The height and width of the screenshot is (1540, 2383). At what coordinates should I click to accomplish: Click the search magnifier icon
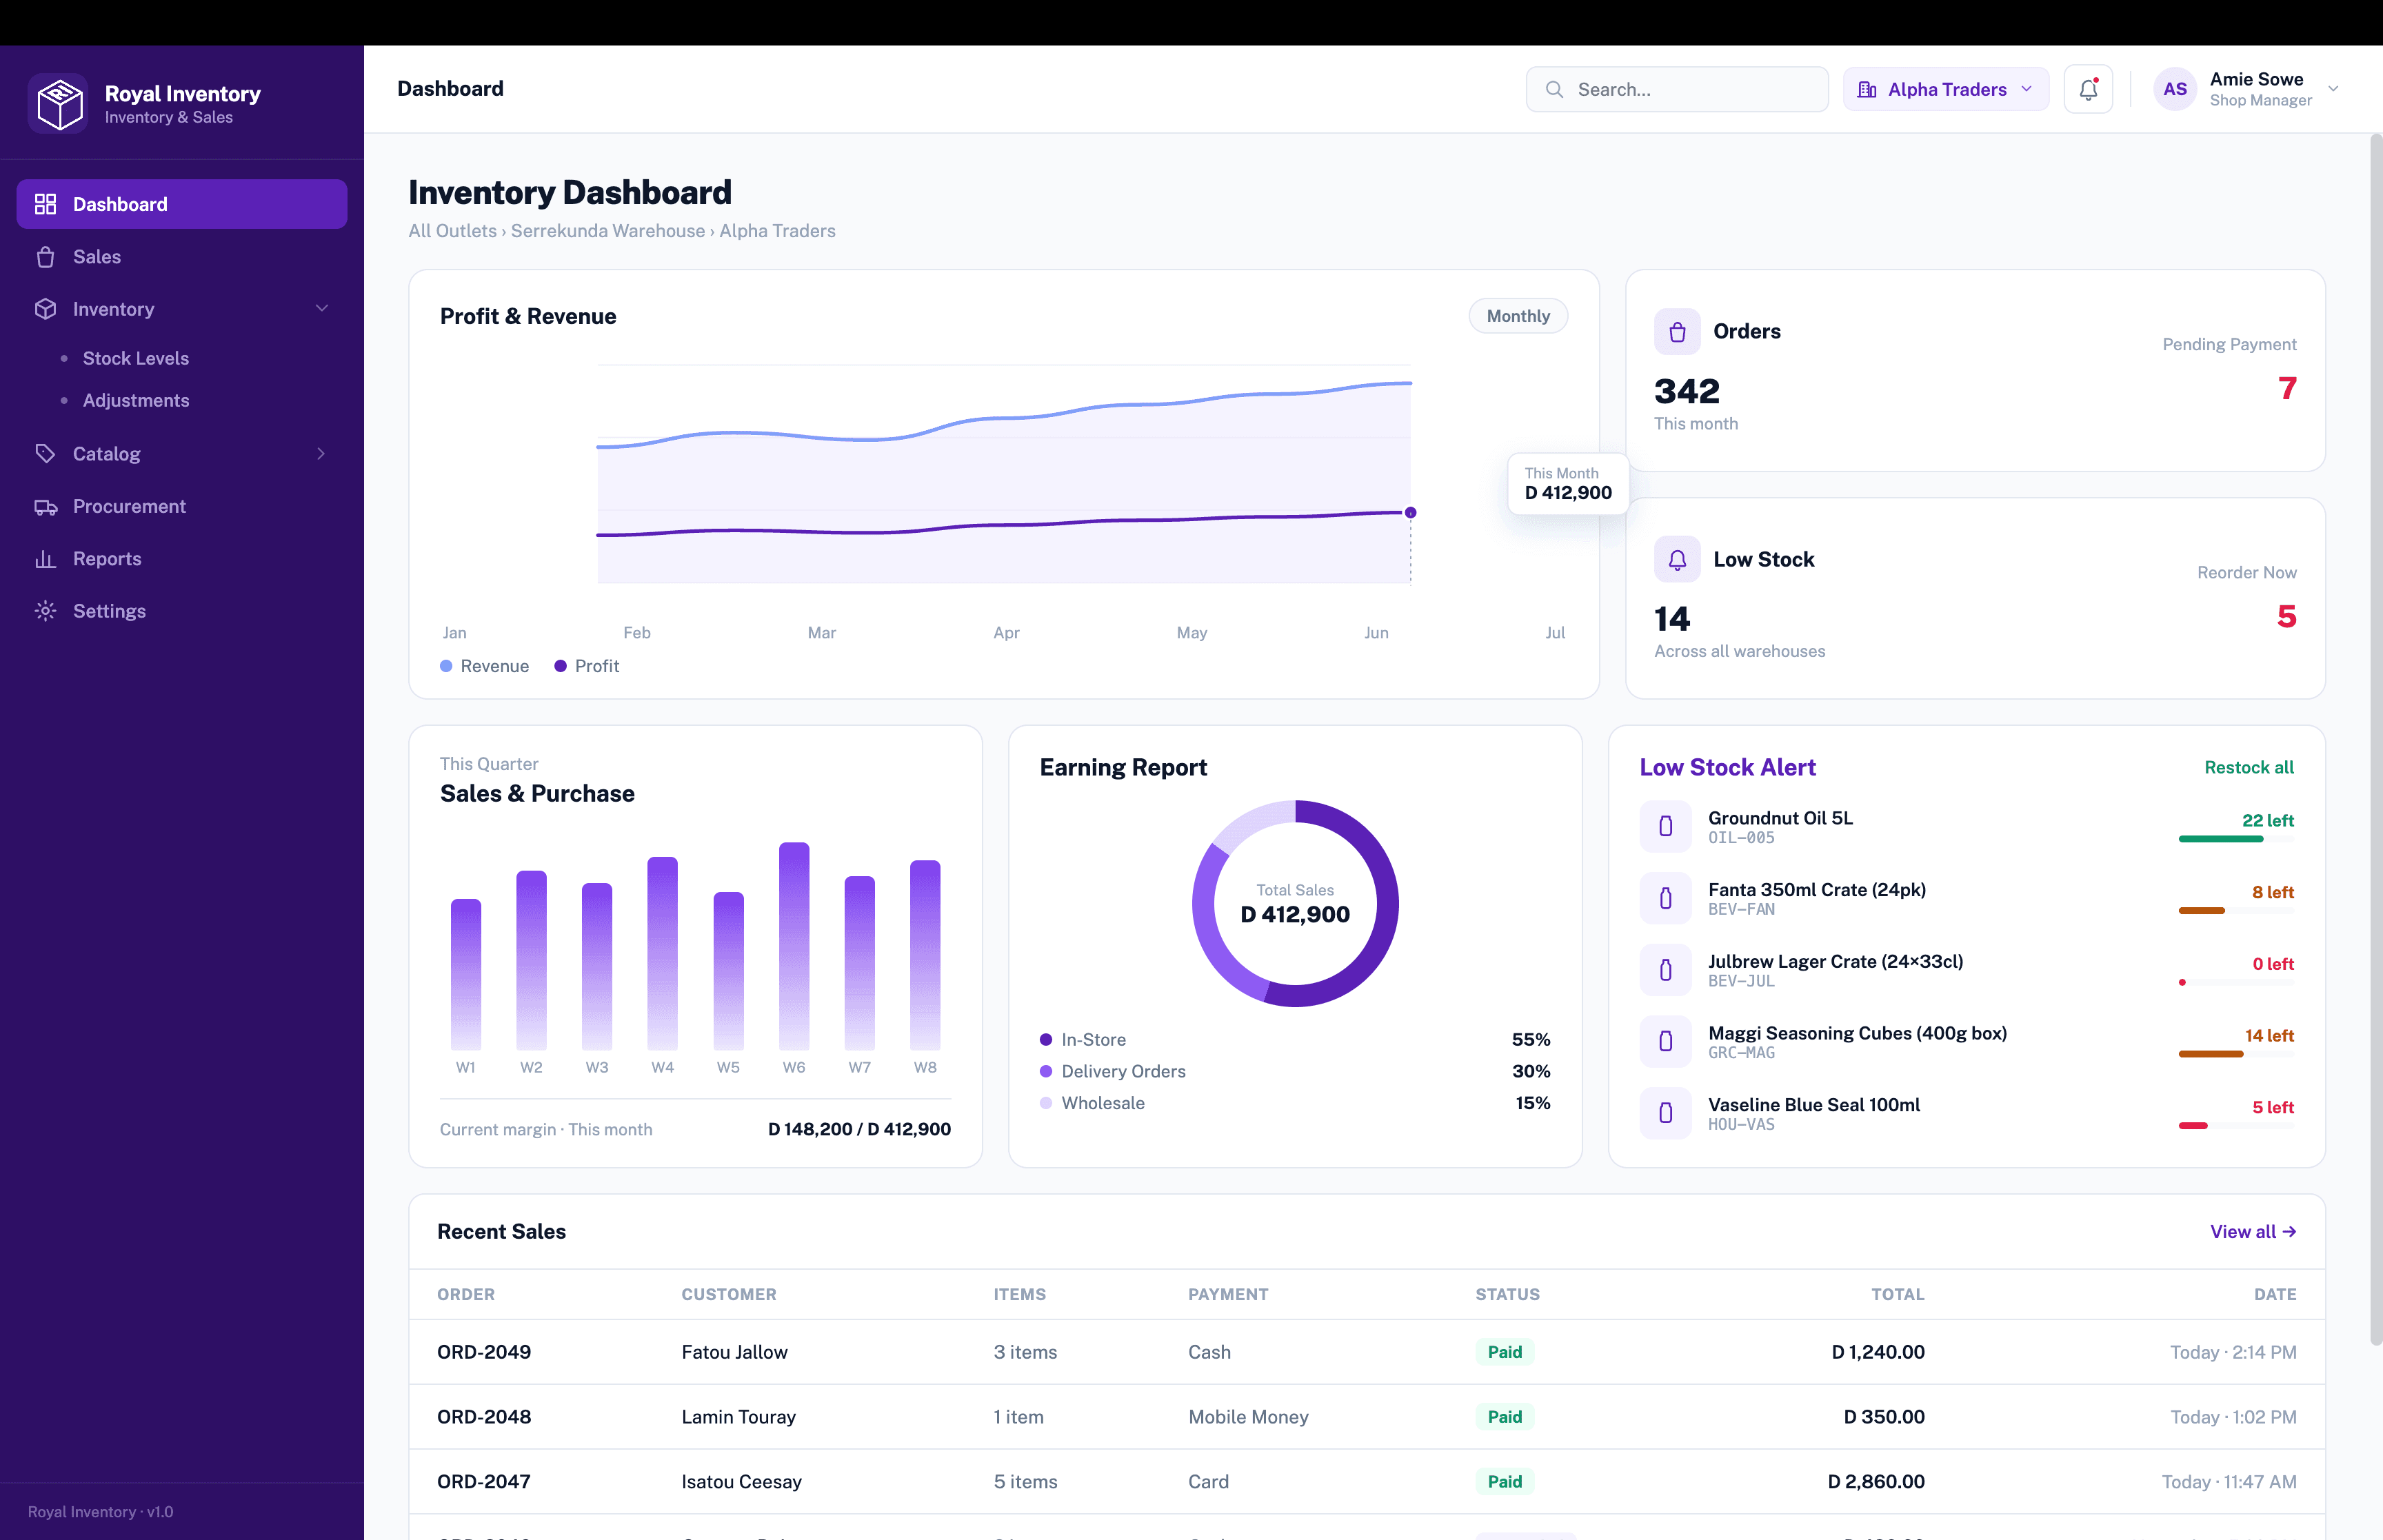pyautogui.click(x=1554, y=89)
